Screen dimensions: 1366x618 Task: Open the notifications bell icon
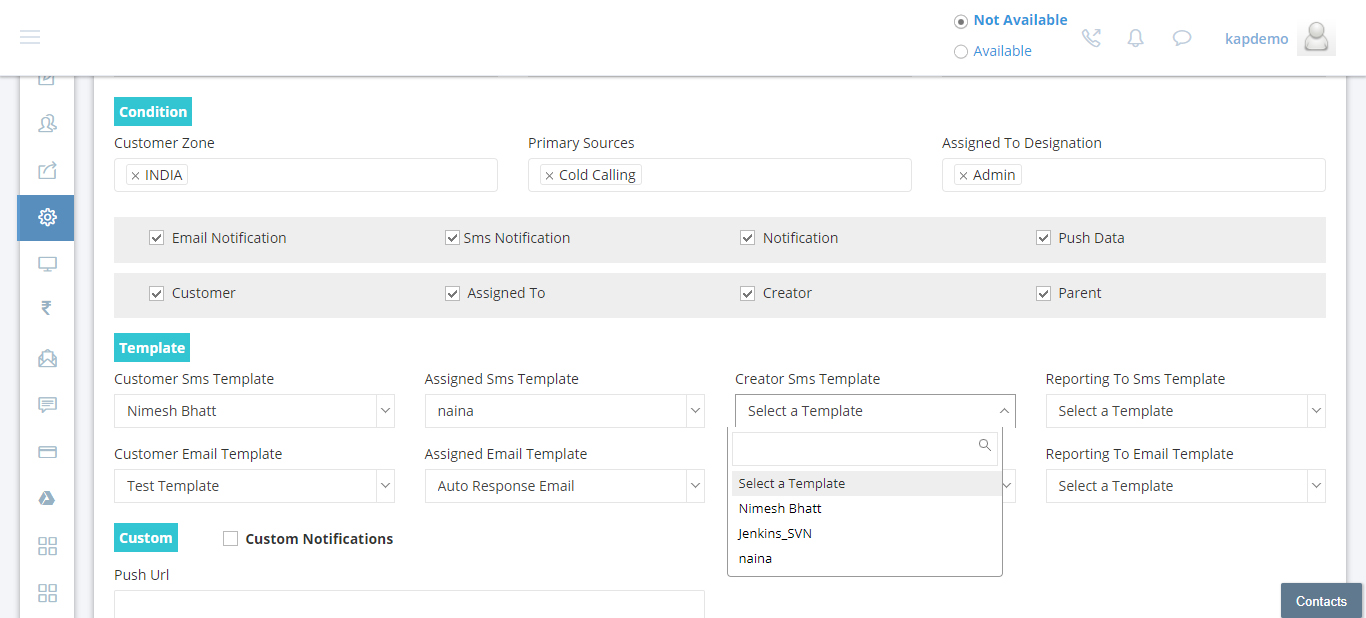(x=1135, y=38)
